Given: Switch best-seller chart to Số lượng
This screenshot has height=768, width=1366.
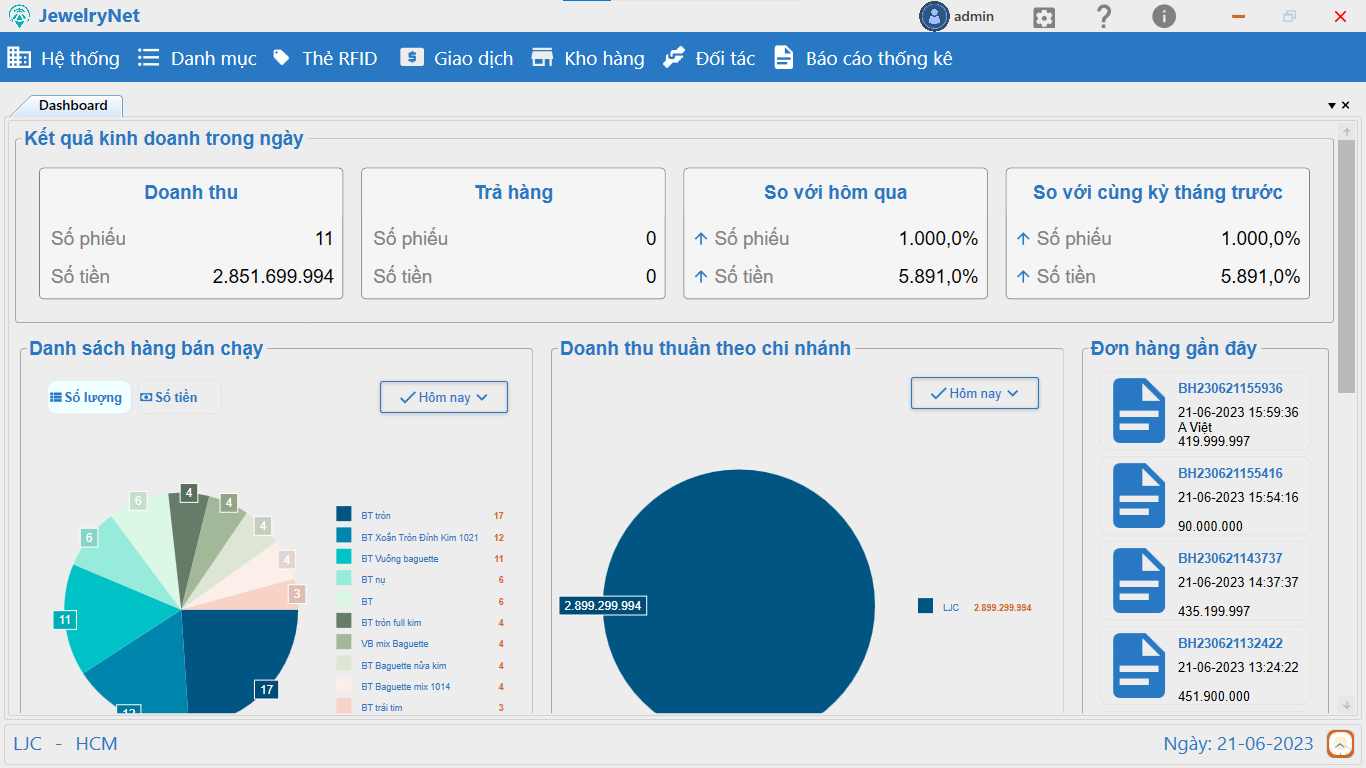Looking at the screenshot, I should pyautogui.click(x=87, y=397).
